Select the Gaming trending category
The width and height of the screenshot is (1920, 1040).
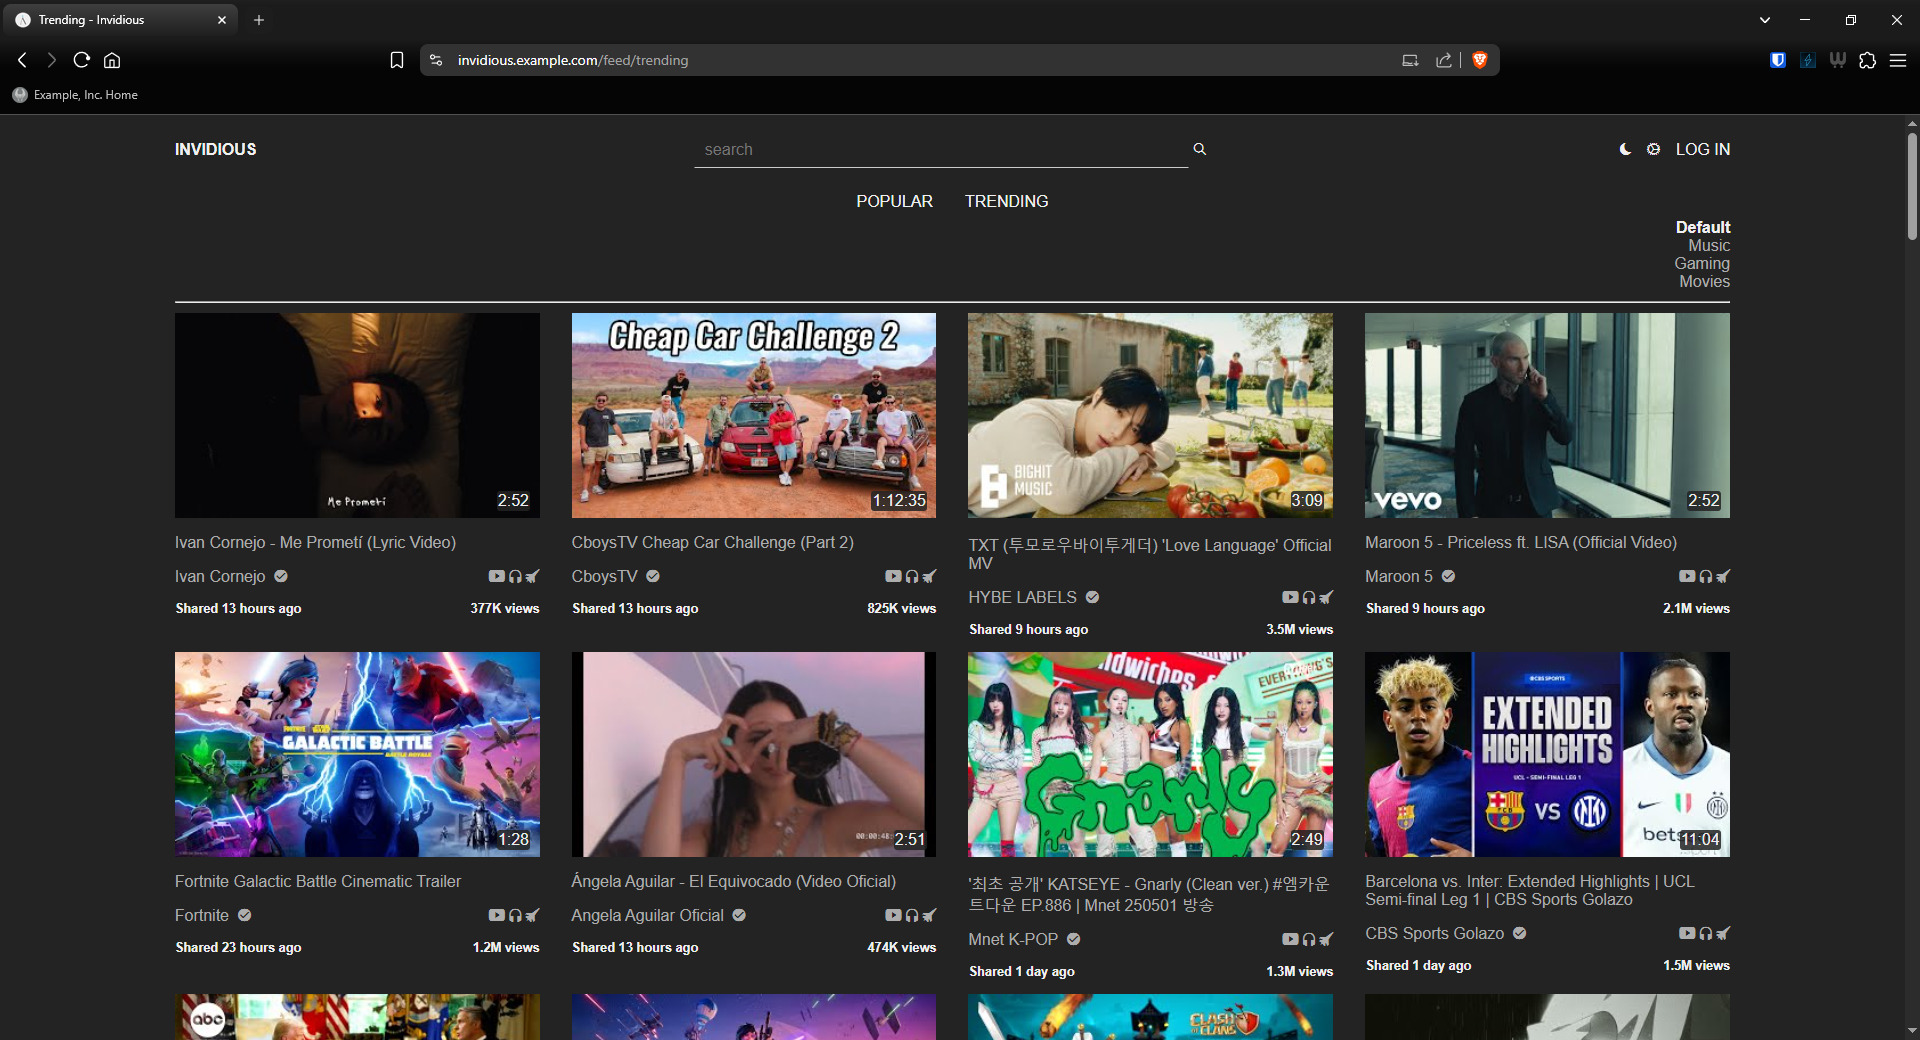point(1702,264)
